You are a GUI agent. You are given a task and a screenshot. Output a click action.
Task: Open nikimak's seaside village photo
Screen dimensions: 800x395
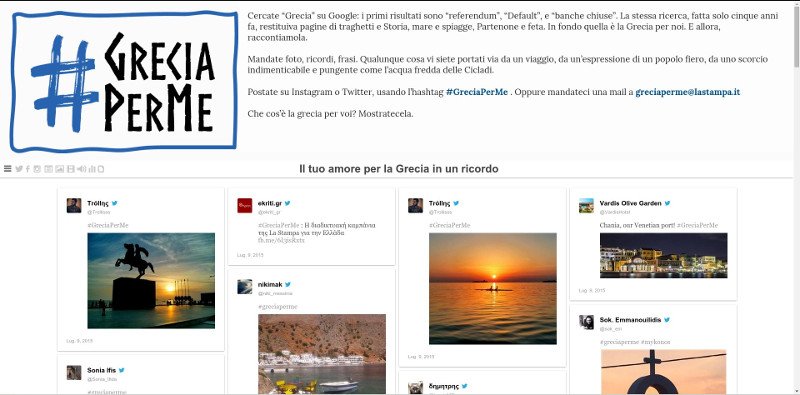pos(322,354)
